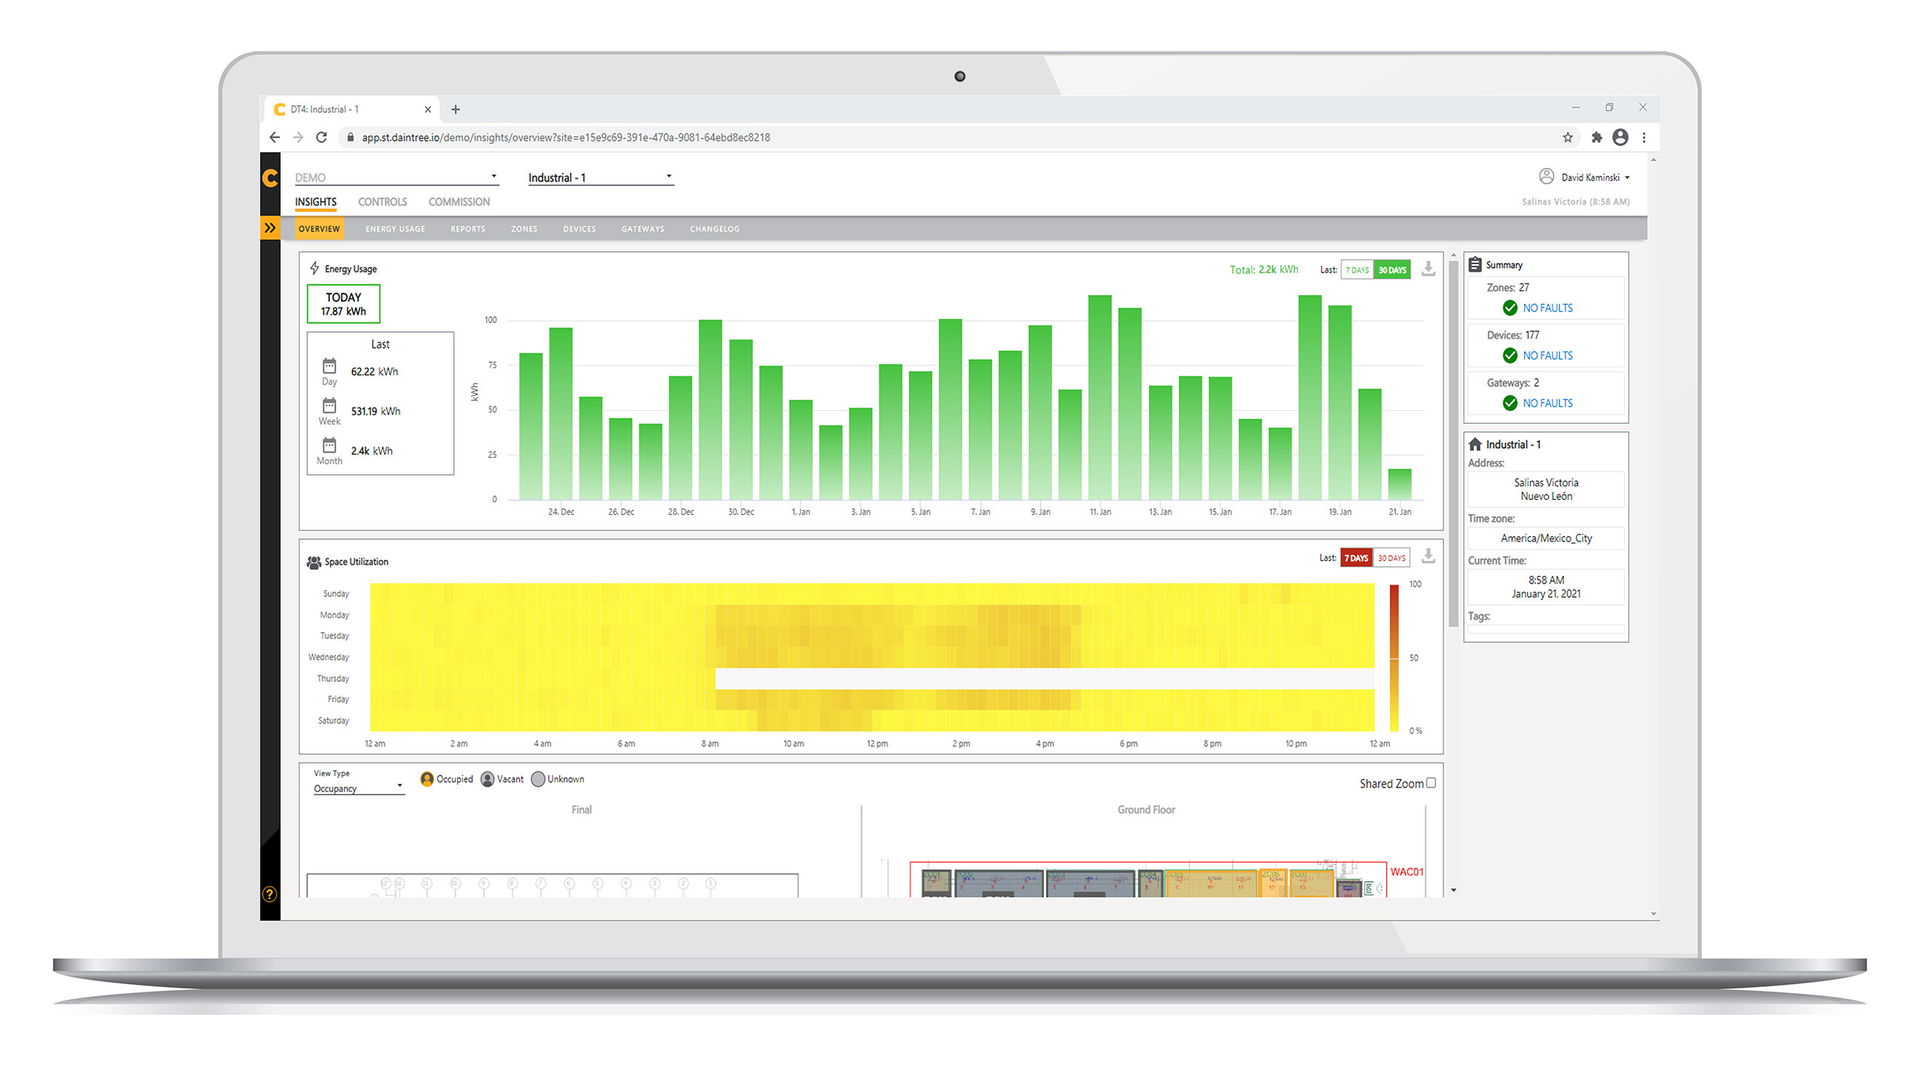Screen dimensions: 1920x1066
Task: Open the ENERGY USAGE sub-tab
Action: click(395, 228)
